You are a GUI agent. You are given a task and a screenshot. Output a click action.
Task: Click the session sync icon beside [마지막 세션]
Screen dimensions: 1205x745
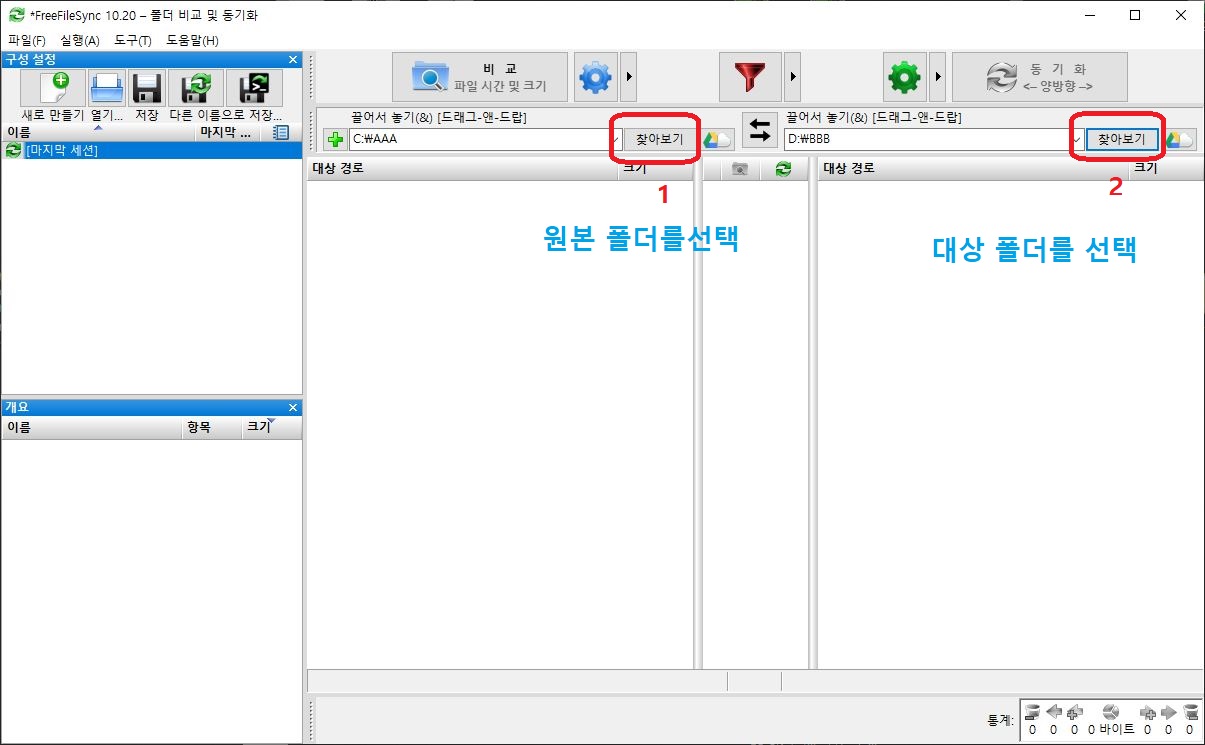coord(13,150)
